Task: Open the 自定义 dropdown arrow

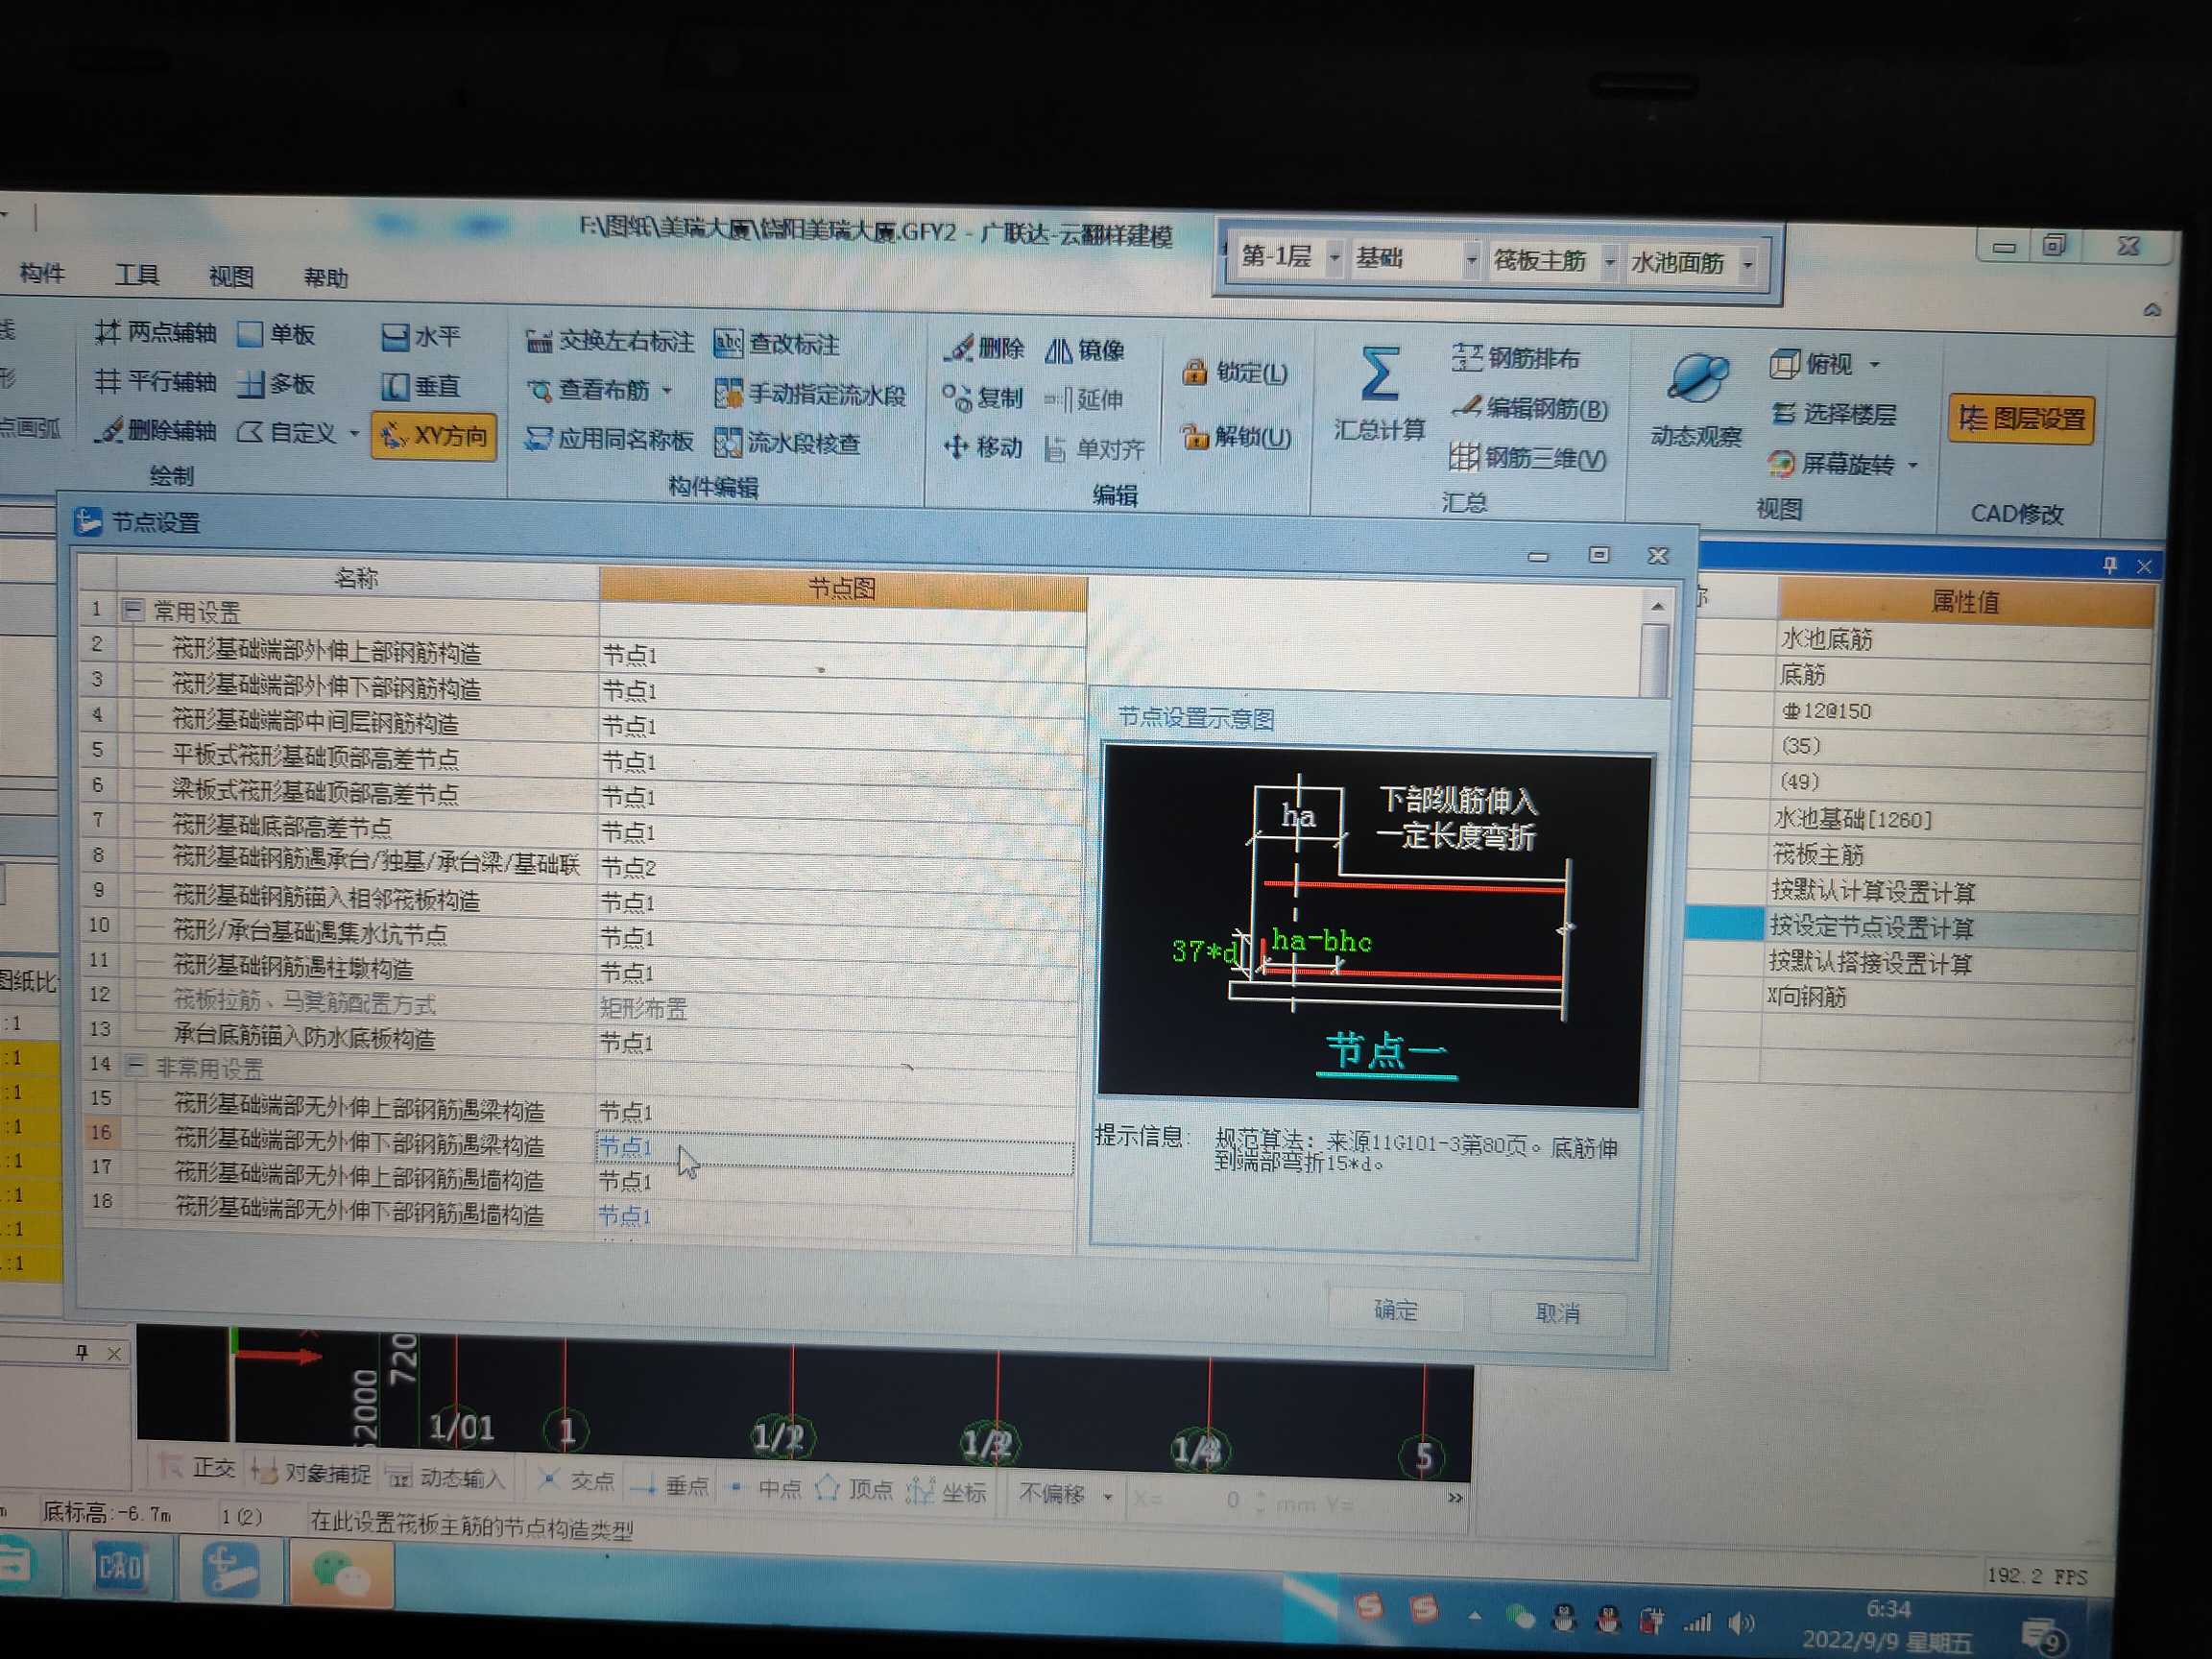Action: pos(354,434)
